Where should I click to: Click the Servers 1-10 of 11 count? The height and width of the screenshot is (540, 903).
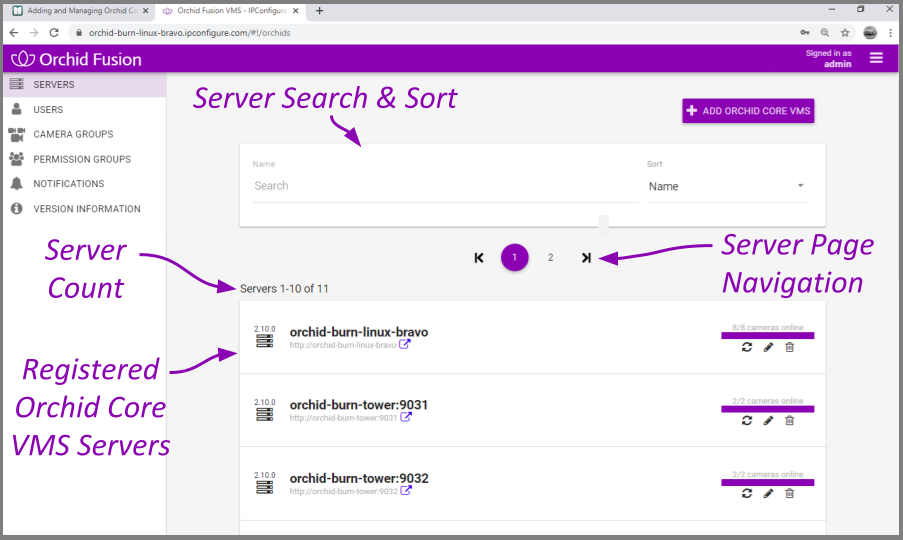tap(284, 289)
